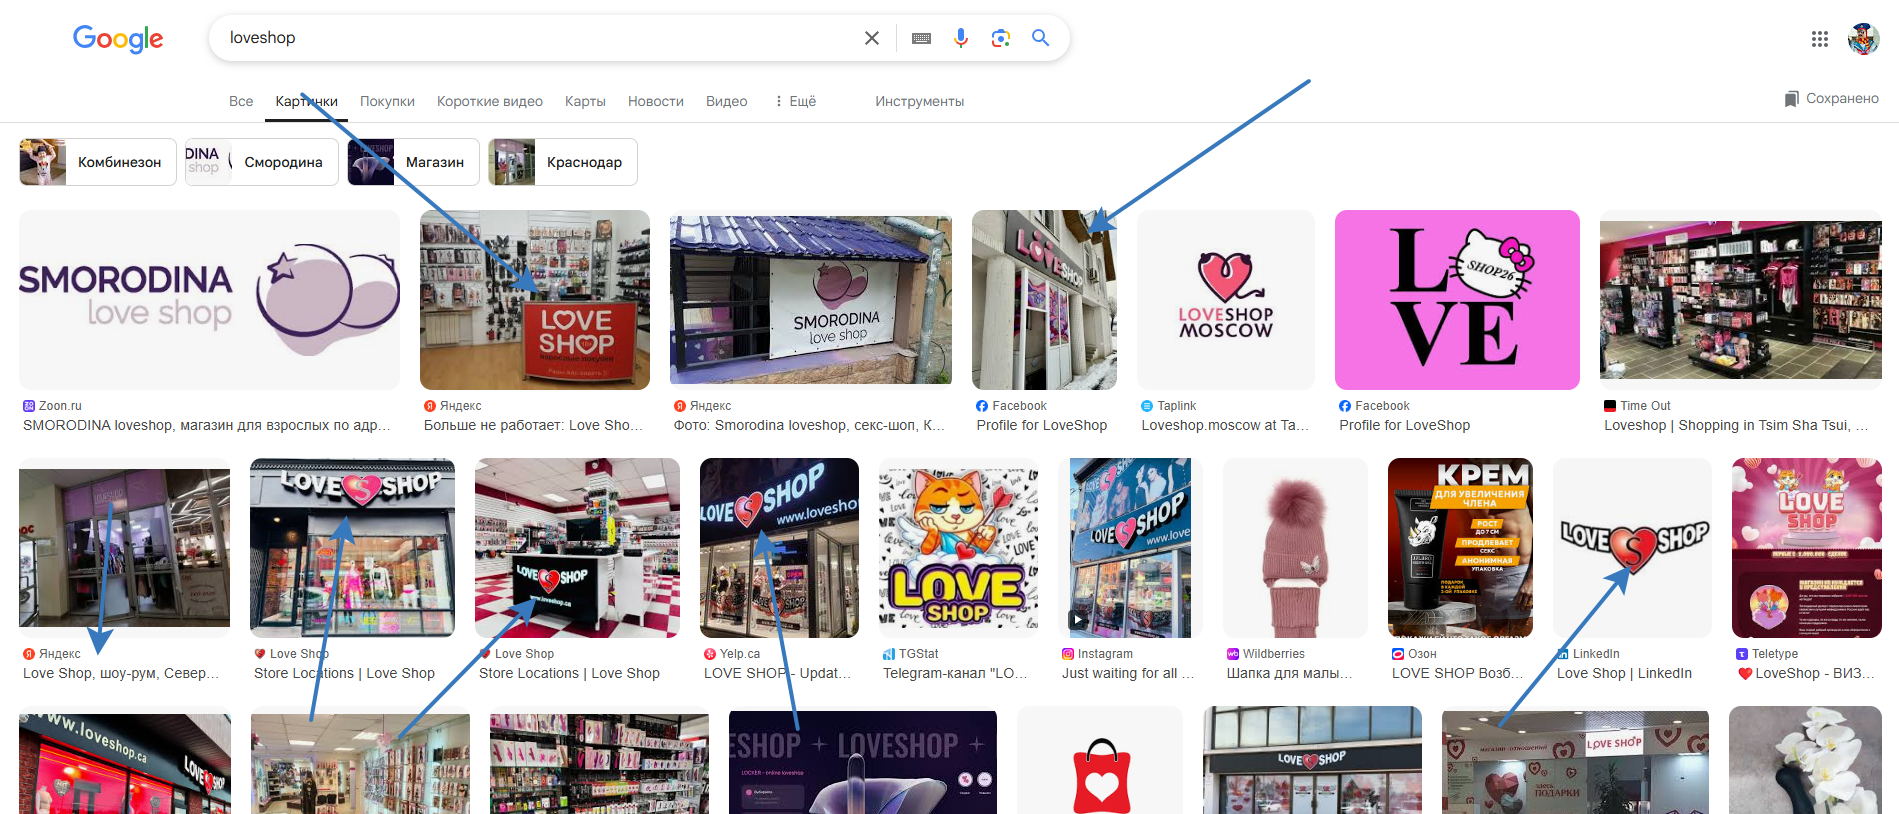Open the 'Больше не работает: Love Sho…' link
The height and width of the screenshot is (814, 1899).
534,425
